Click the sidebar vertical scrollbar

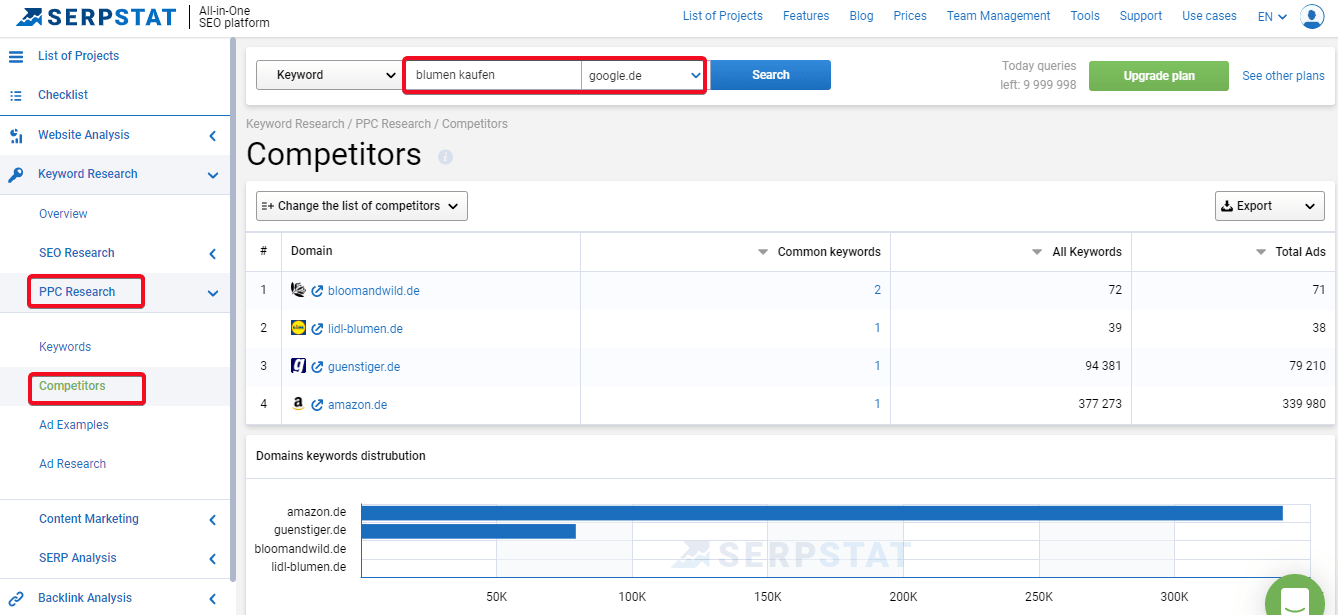pos(233,309)
